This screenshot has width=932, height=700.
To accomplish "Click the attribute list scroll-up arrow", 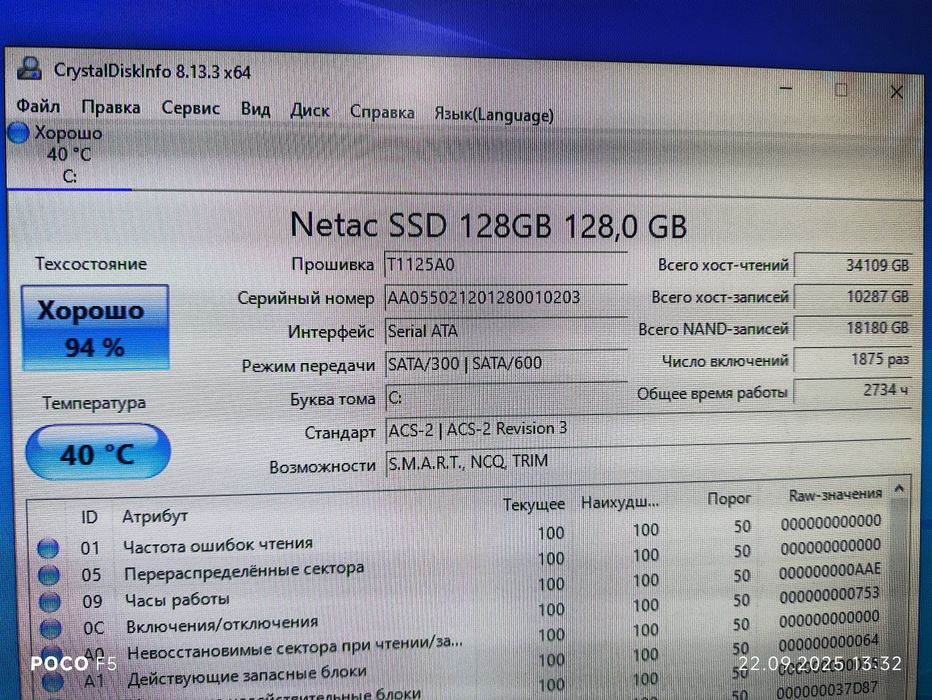I will point(899,489).
